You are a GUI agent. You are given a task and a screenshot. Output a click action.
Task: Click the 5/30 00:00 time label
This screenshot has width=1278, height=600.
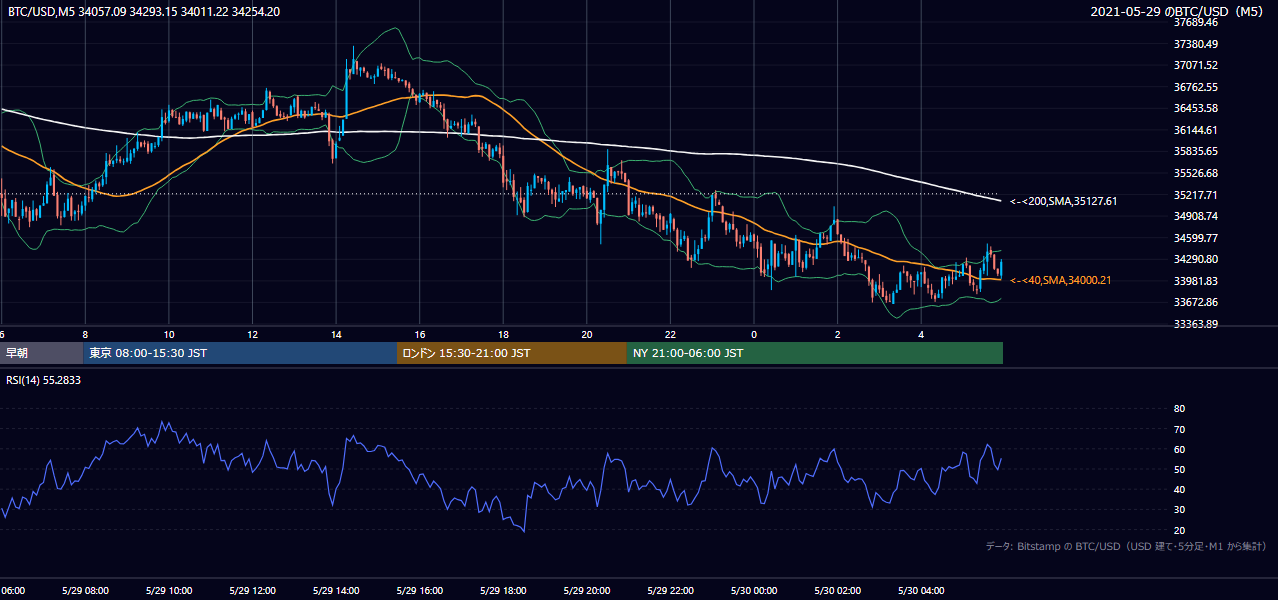coord(753,590)
